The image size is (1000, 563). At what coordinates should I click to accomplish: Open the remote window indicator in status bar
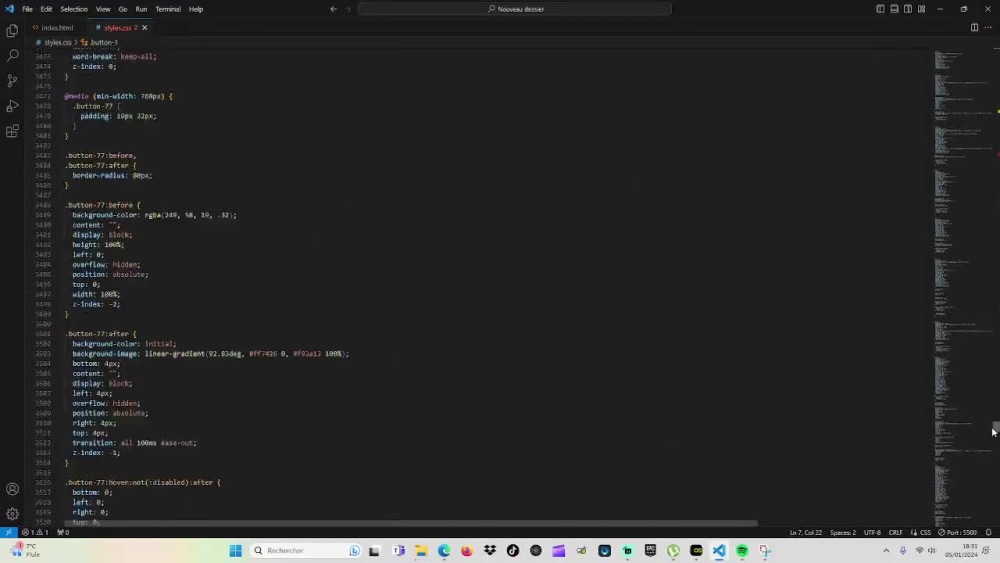8,532
